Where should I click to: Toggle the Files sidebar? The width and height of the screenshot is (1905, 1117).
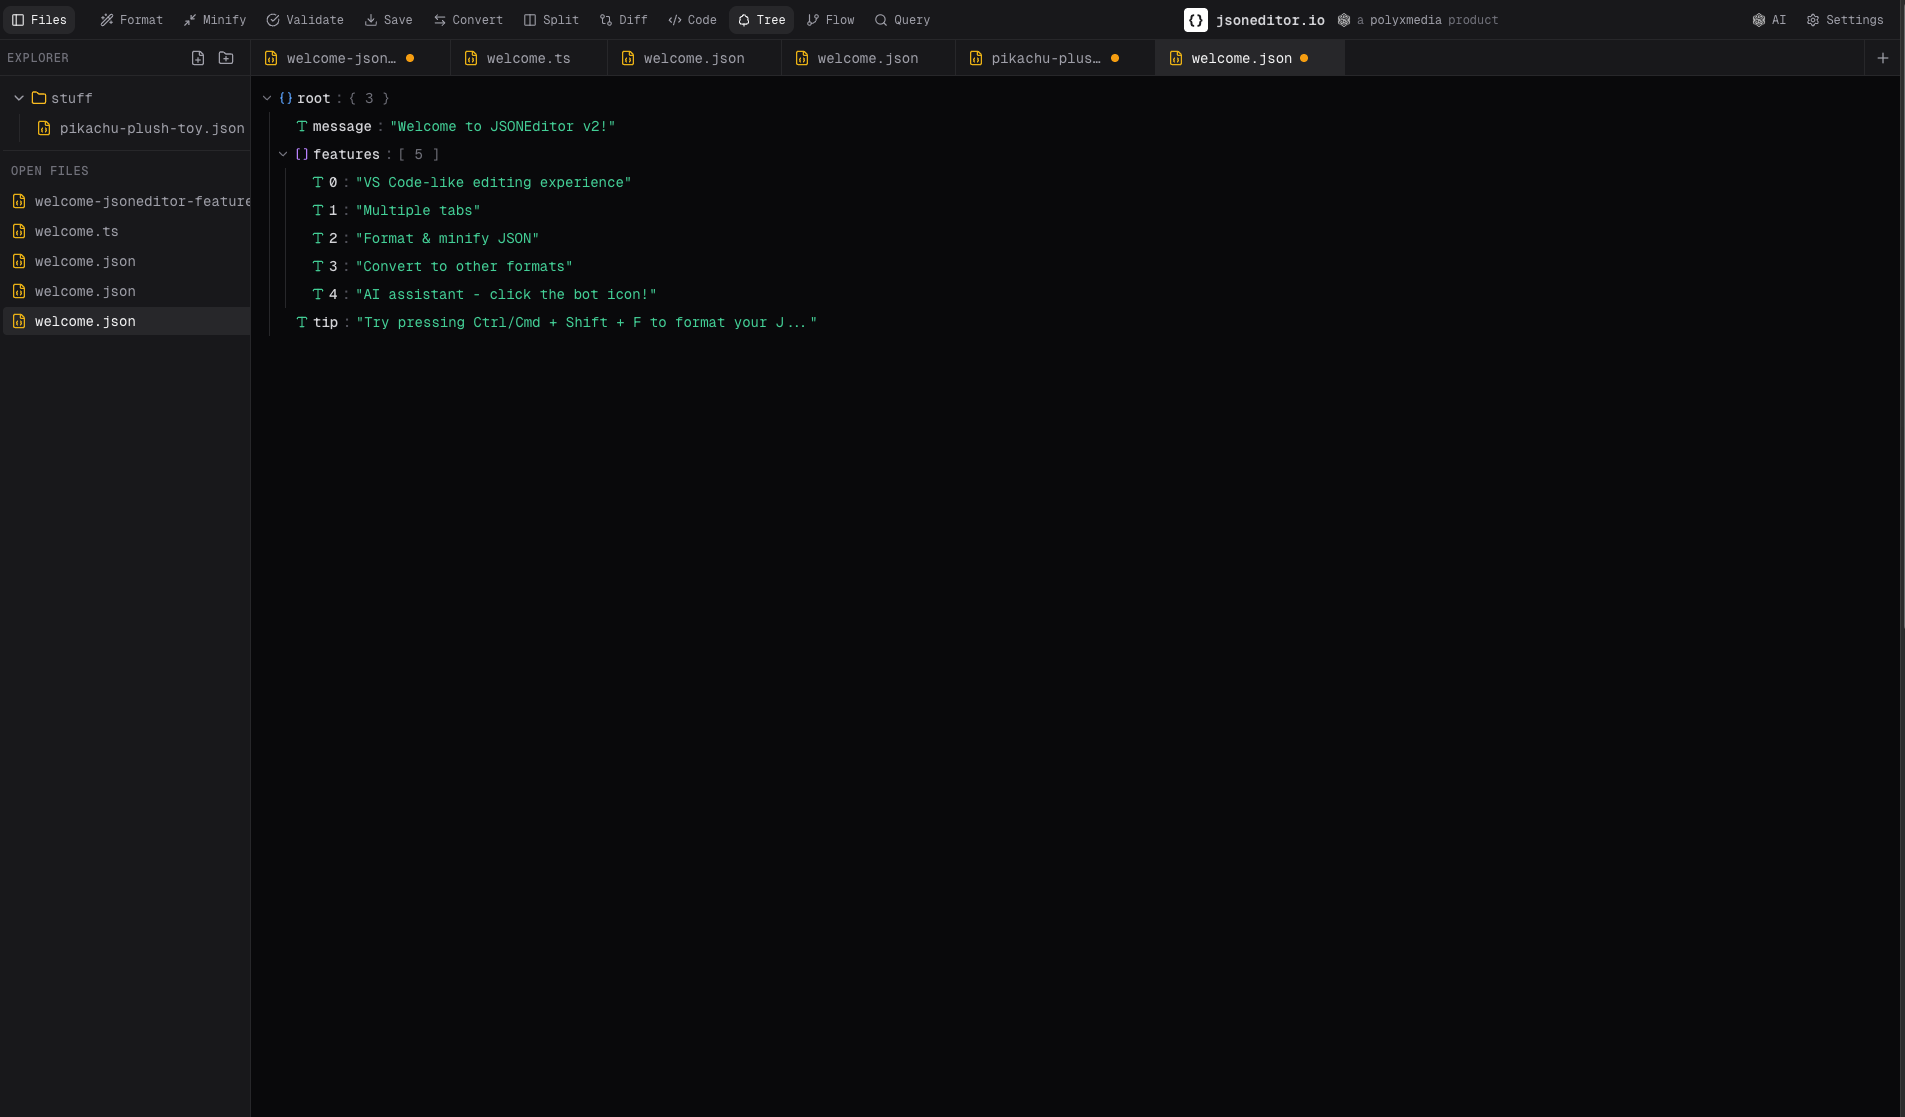pyautogui.click(x=40, y=19)
